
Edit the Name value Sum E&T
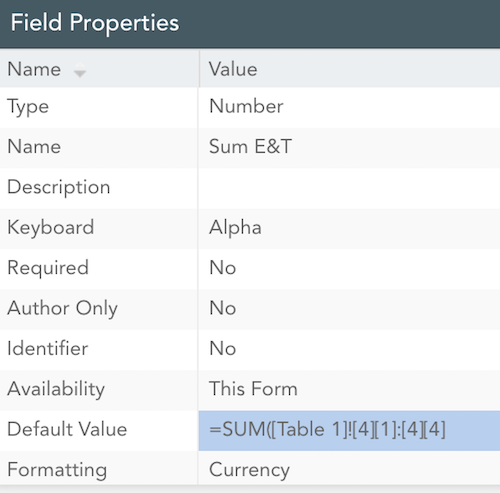(x=250, y=146)
